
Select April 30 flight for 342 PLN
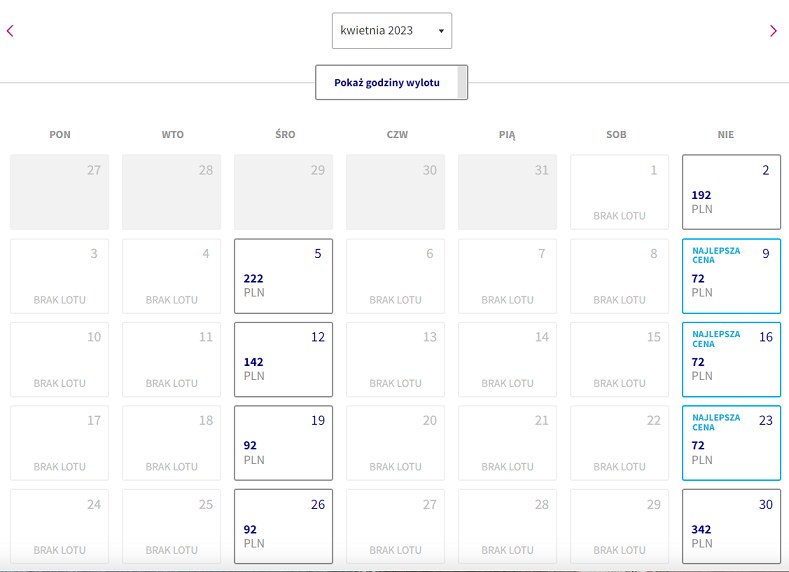tap(731, 527)
